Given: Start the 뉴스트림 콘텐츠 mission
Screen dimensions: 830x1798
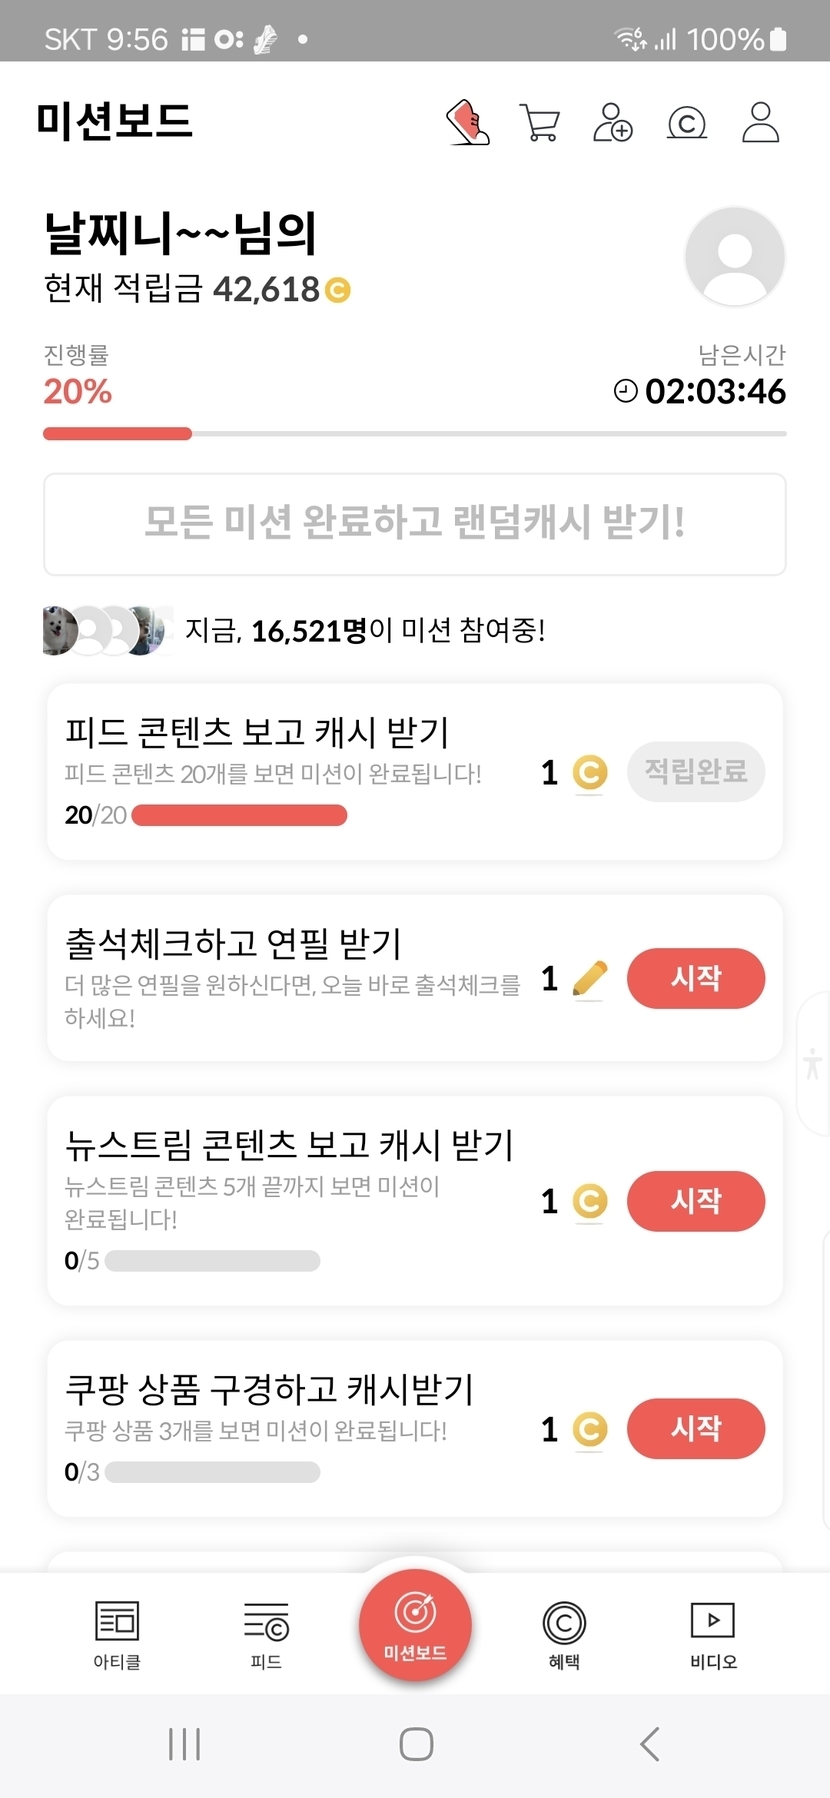Looking at the screenshot, I should point(695,1201).
